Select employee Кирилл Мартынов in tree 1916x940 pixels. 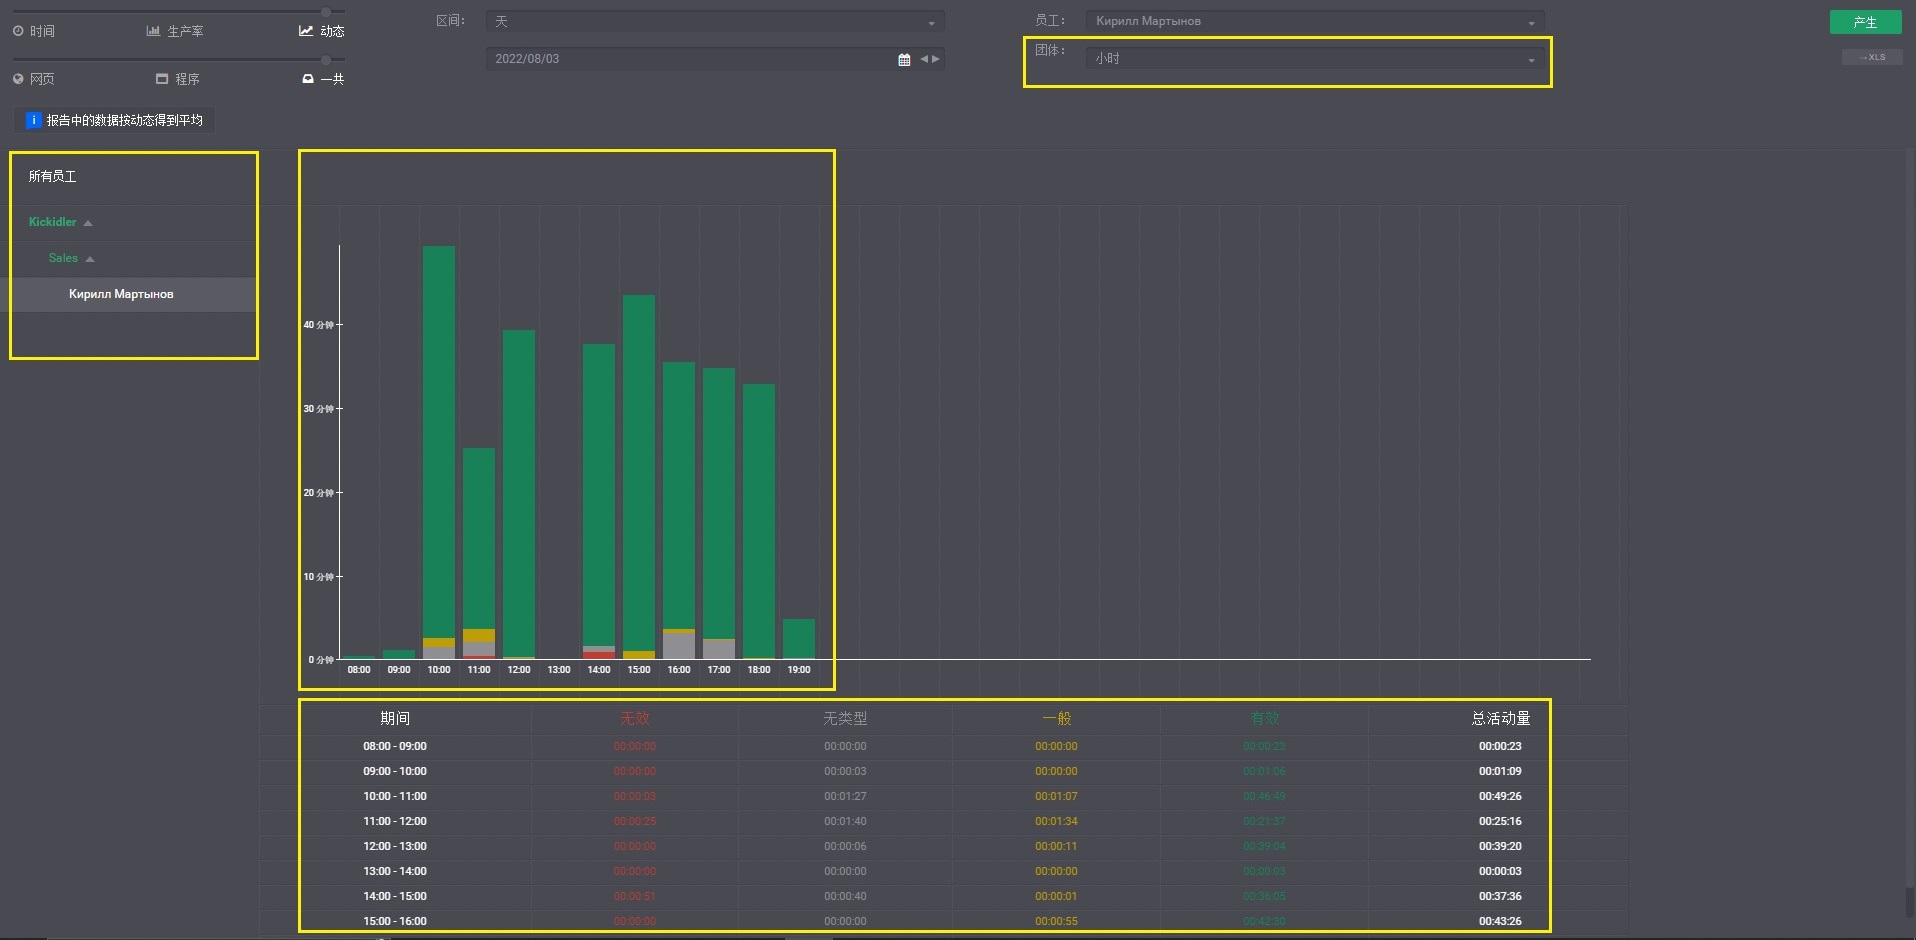121,294
